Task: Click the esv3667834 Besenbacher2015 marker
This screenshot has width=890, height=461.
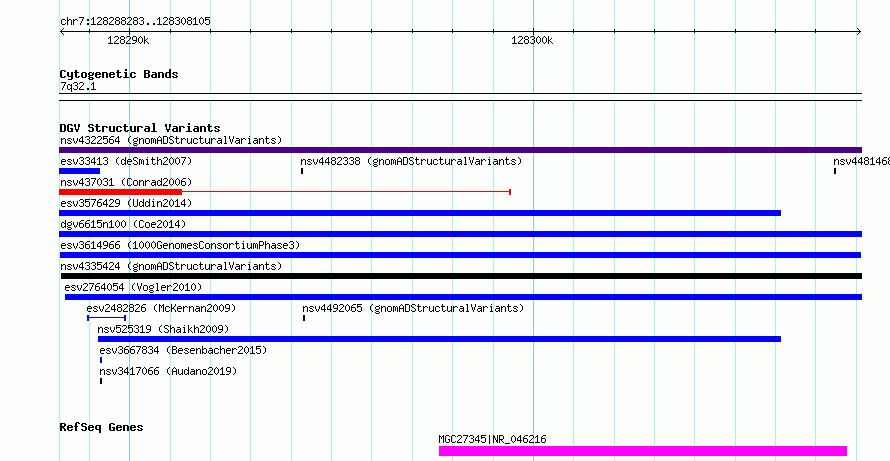Action: tap(101, 360)
